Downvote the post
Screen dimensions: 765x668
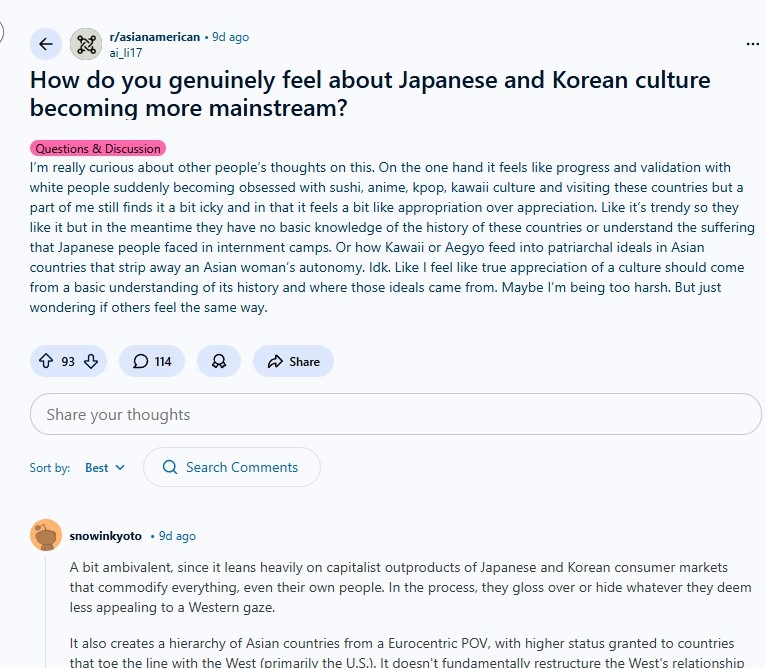tap(91, 361)
